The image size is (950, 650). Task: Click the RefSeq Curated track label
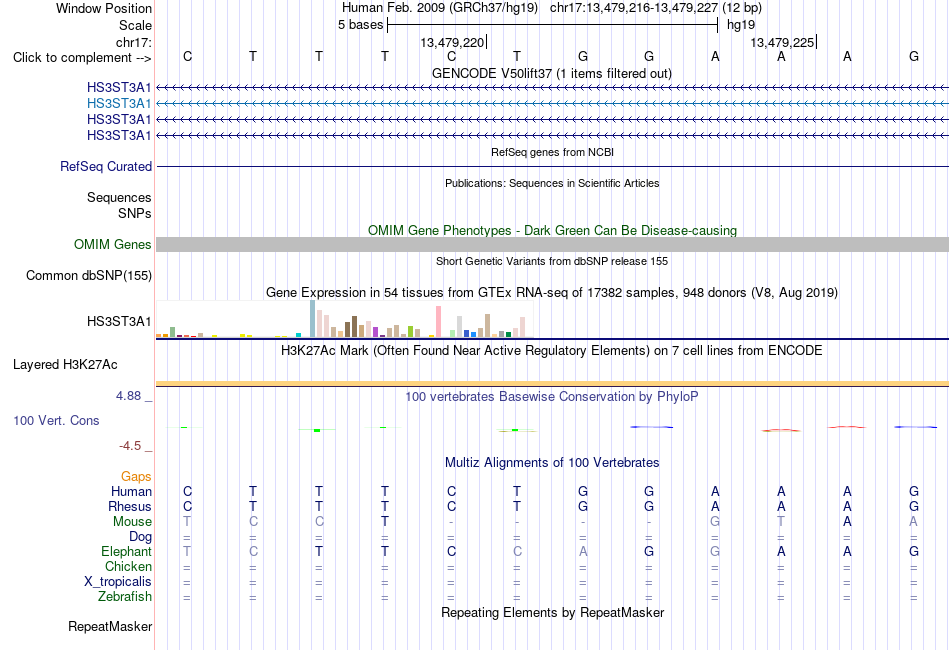(105, 167)
